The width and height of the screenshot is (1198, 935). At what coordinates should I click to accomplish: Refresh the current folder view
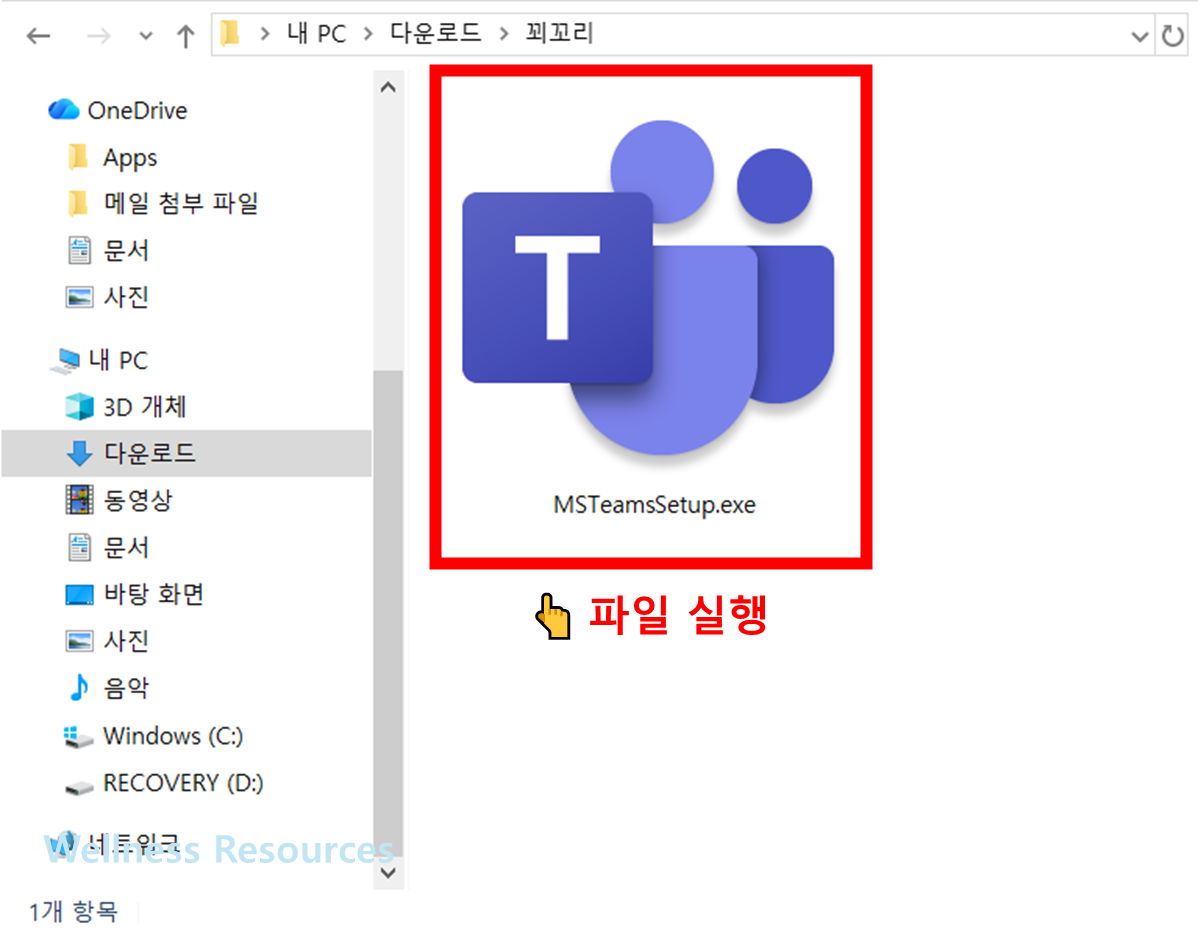(1173, 35)
